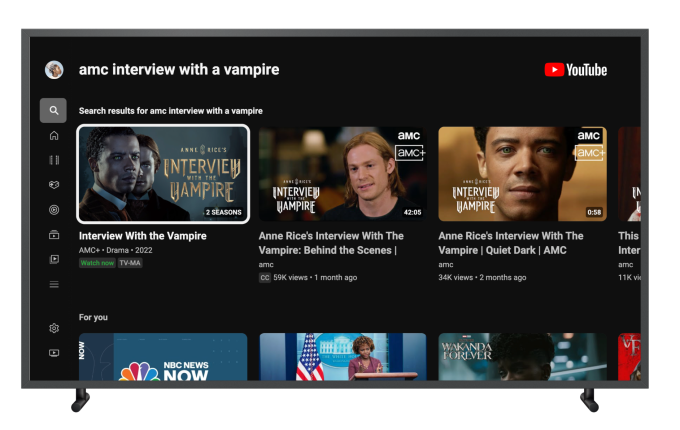Open the circular target icon in sidebar

tap(54, 210)
